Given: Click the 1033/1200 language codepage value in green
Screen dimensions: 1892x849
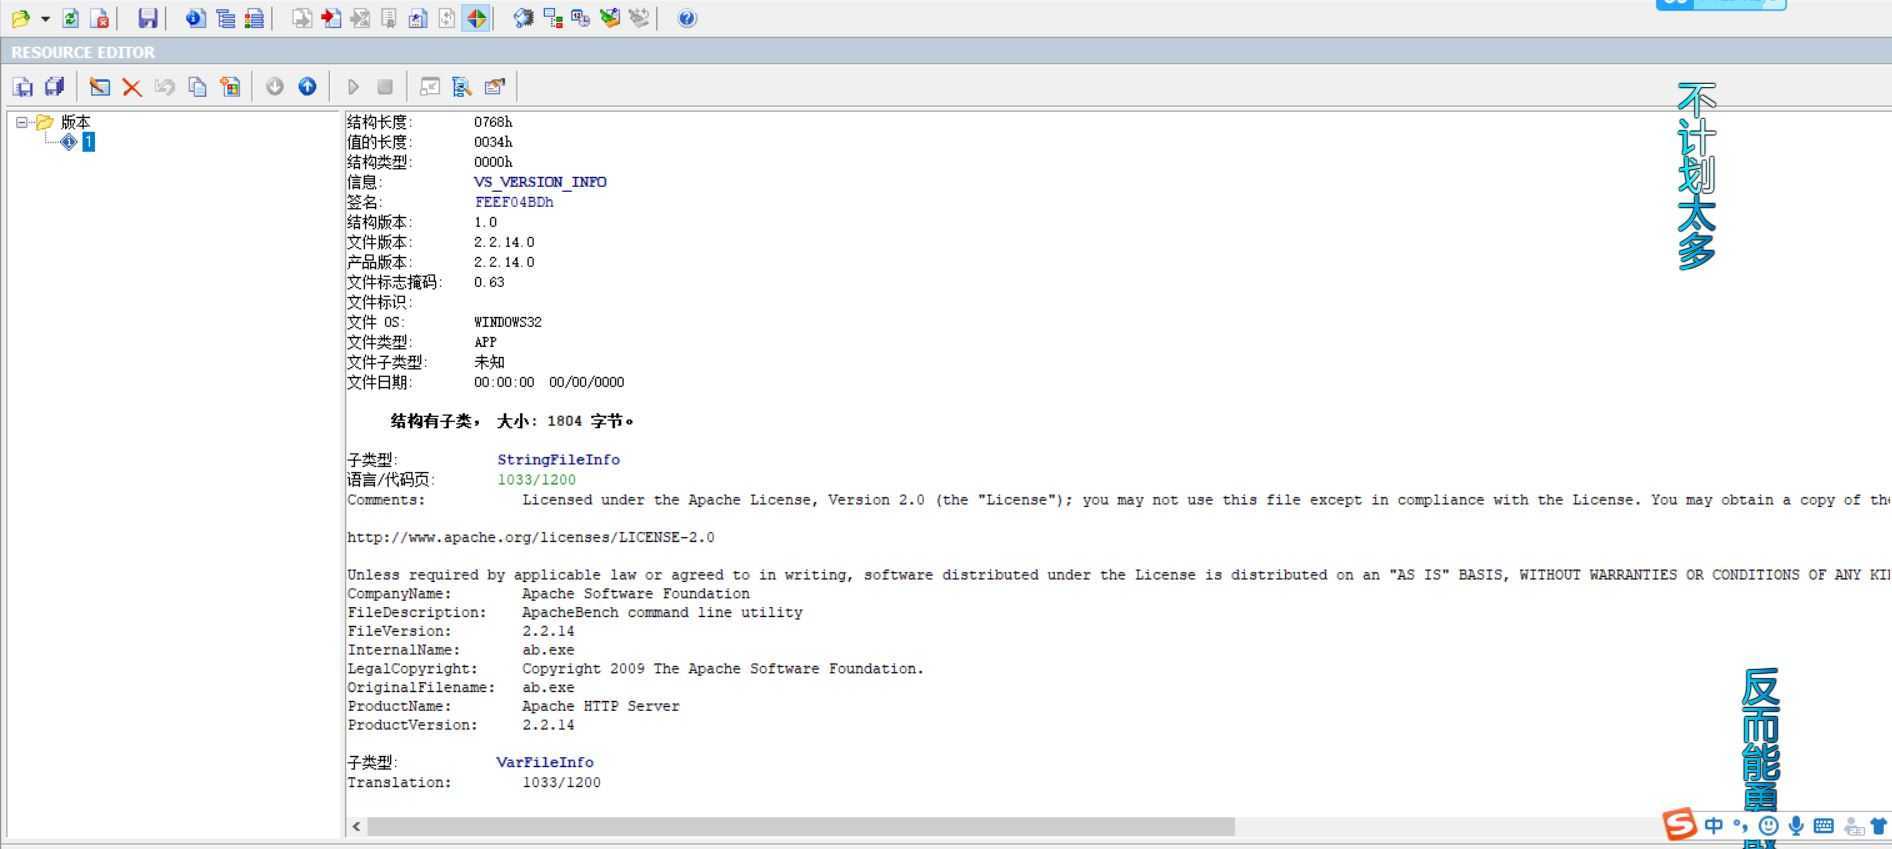Looking at the screenshot, I should tap(536, 480).
